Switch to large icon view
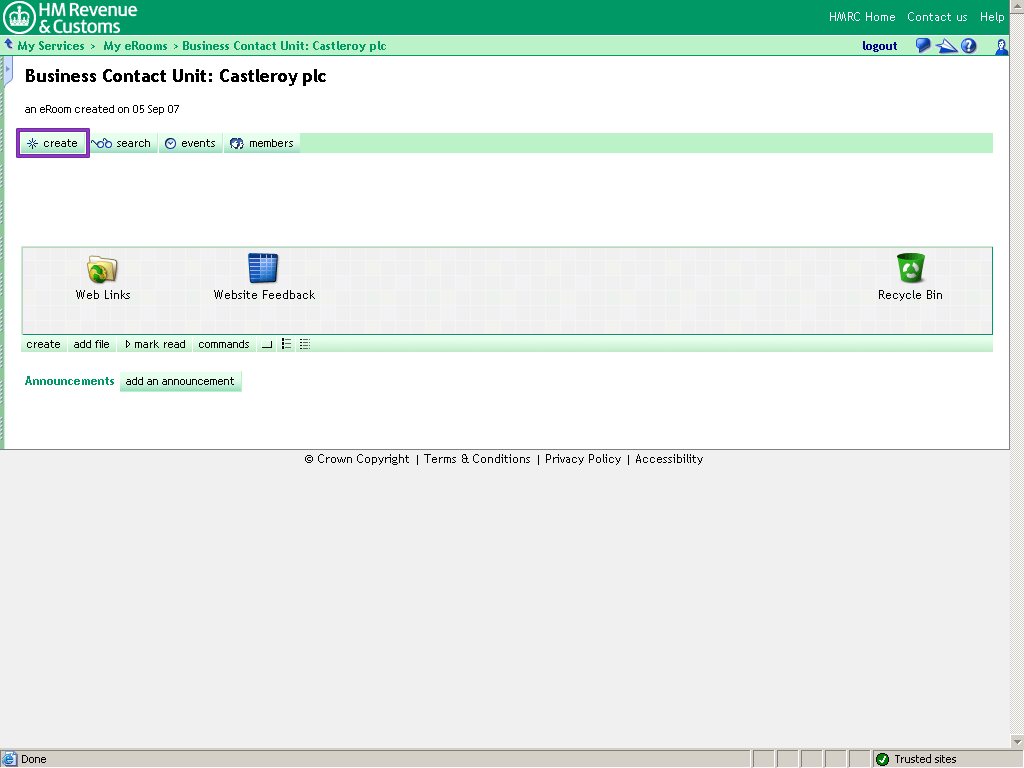The height and width of the screenshot is (768, 1024). point(267,344)
